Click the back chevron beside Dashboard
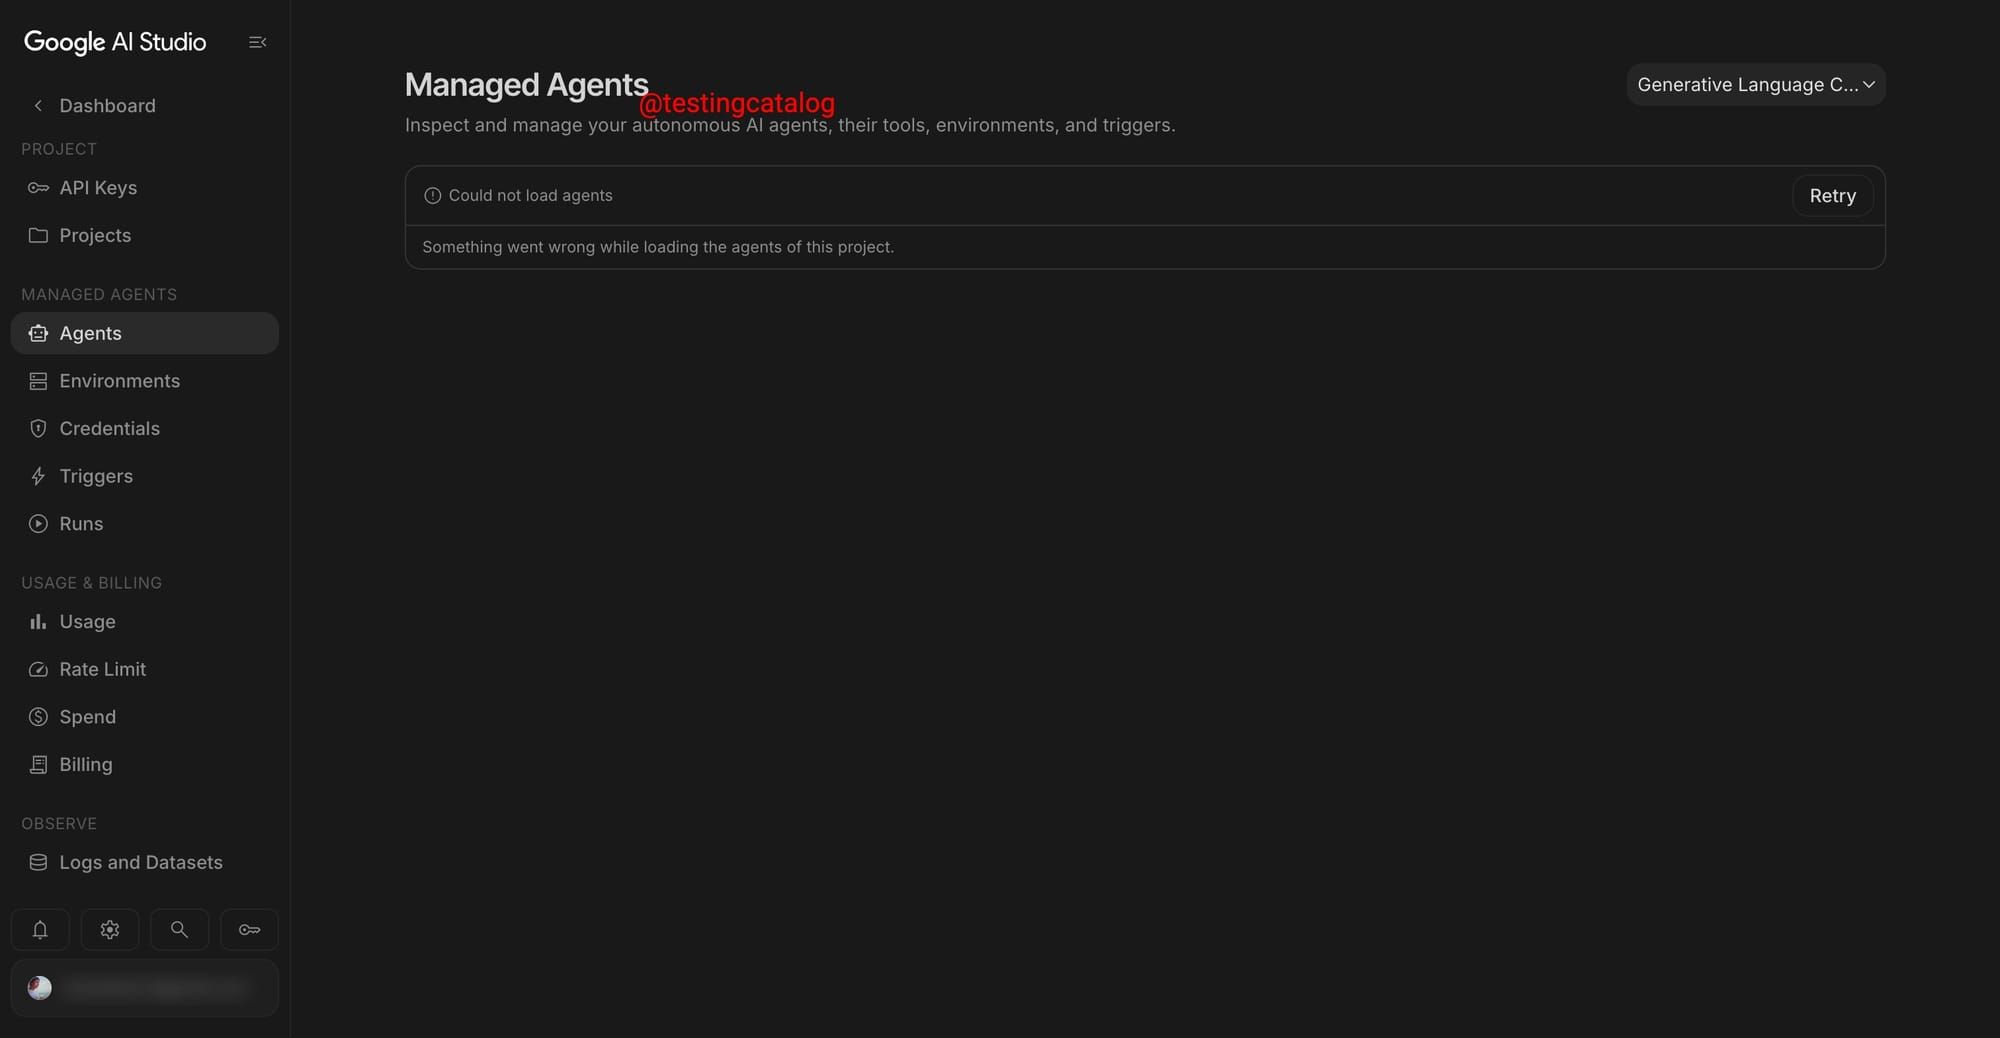 tap(38, 106)
